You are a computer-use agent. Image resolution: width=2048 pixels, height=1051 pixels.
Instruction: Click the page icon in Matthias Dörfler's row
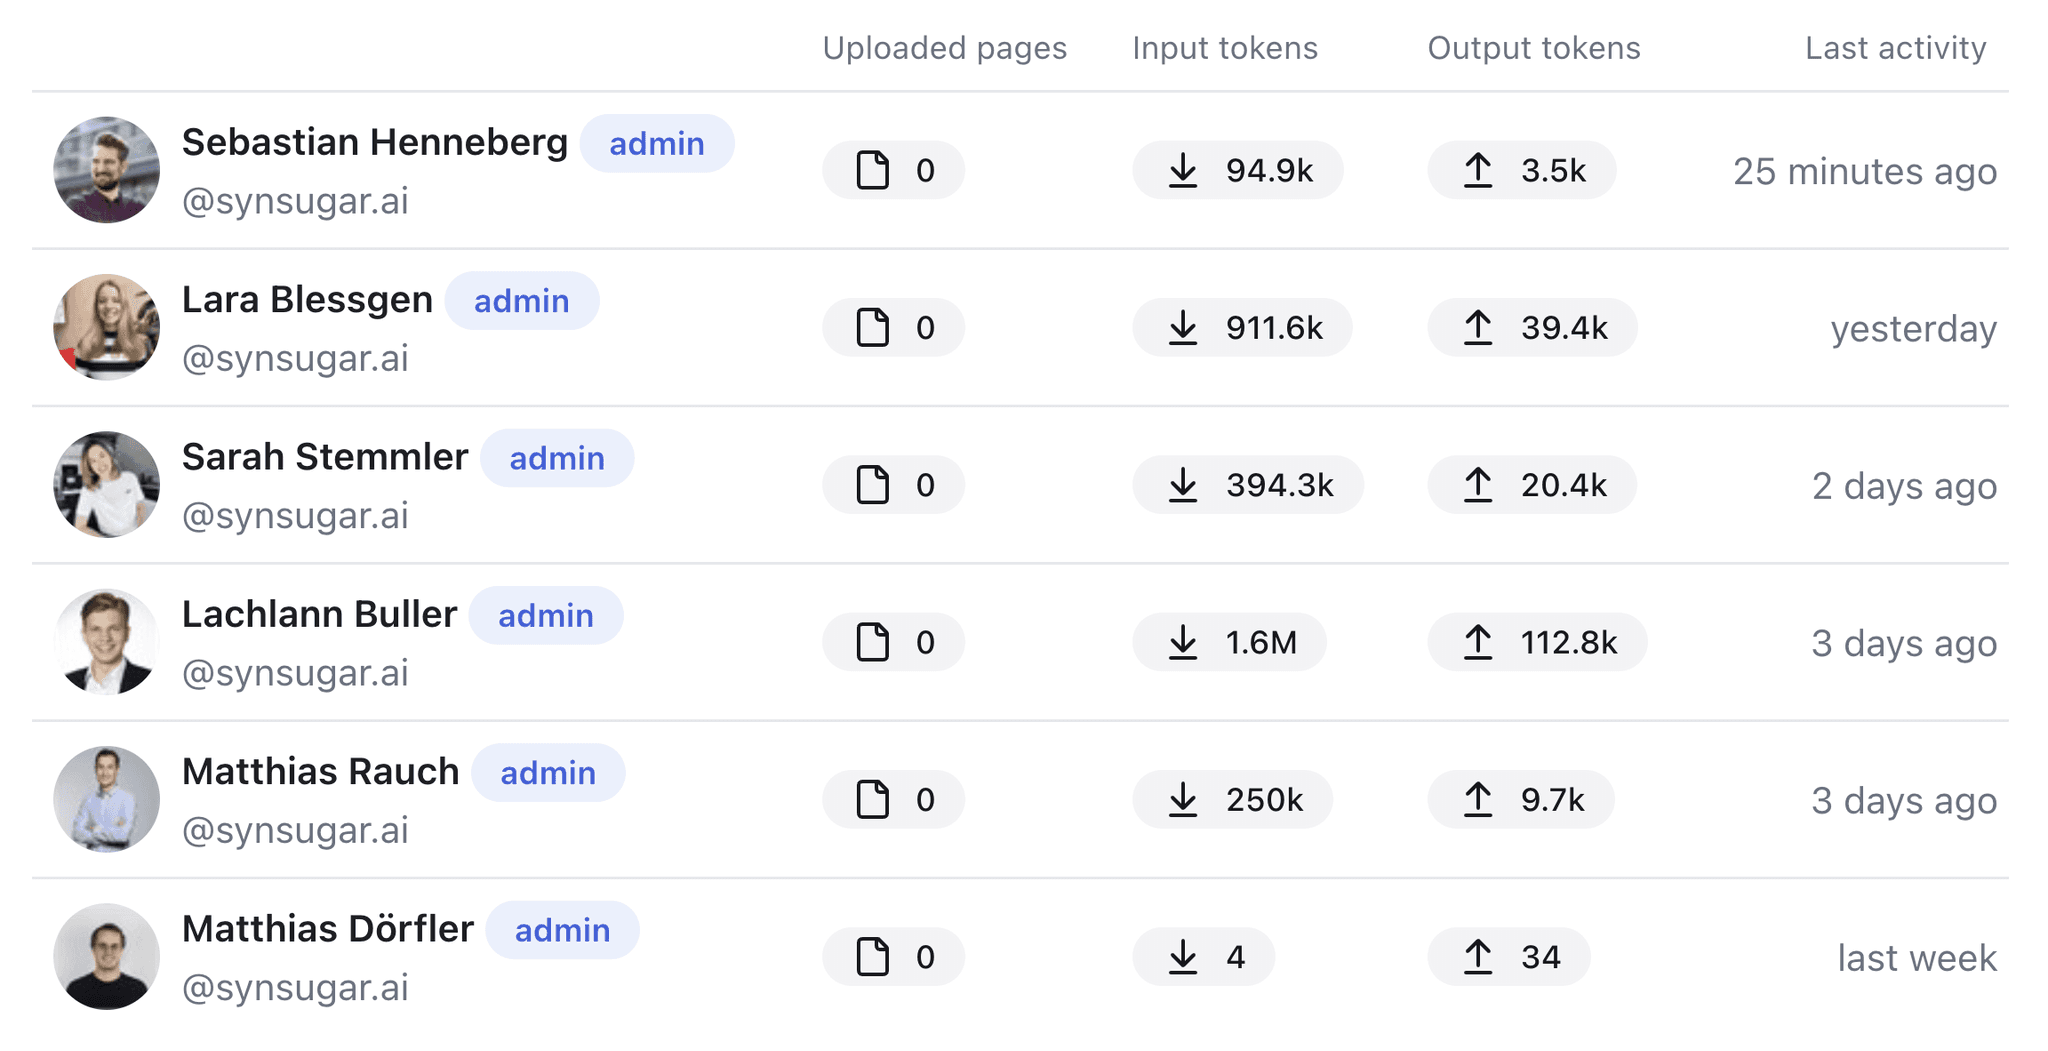pyautogui.click(x=872, y=956)
